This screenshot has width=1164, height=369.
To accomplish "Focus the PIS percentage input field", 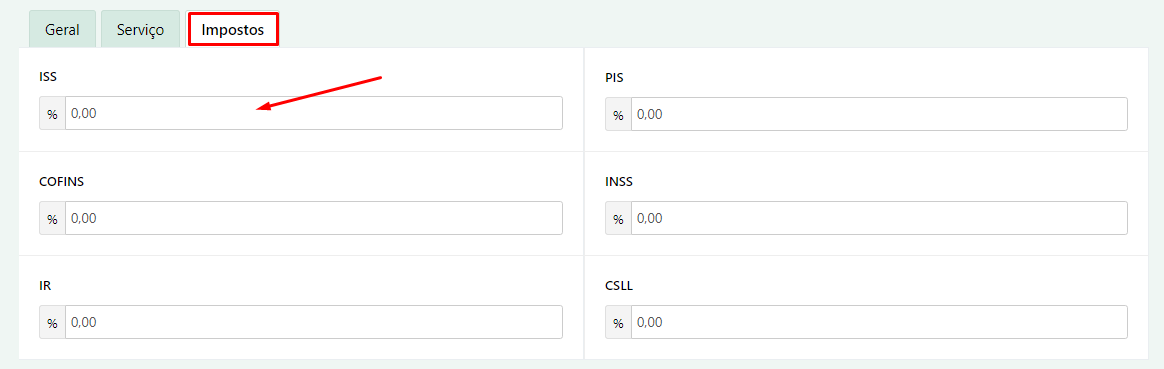I will pyautogui.click(x=879, y=114).
